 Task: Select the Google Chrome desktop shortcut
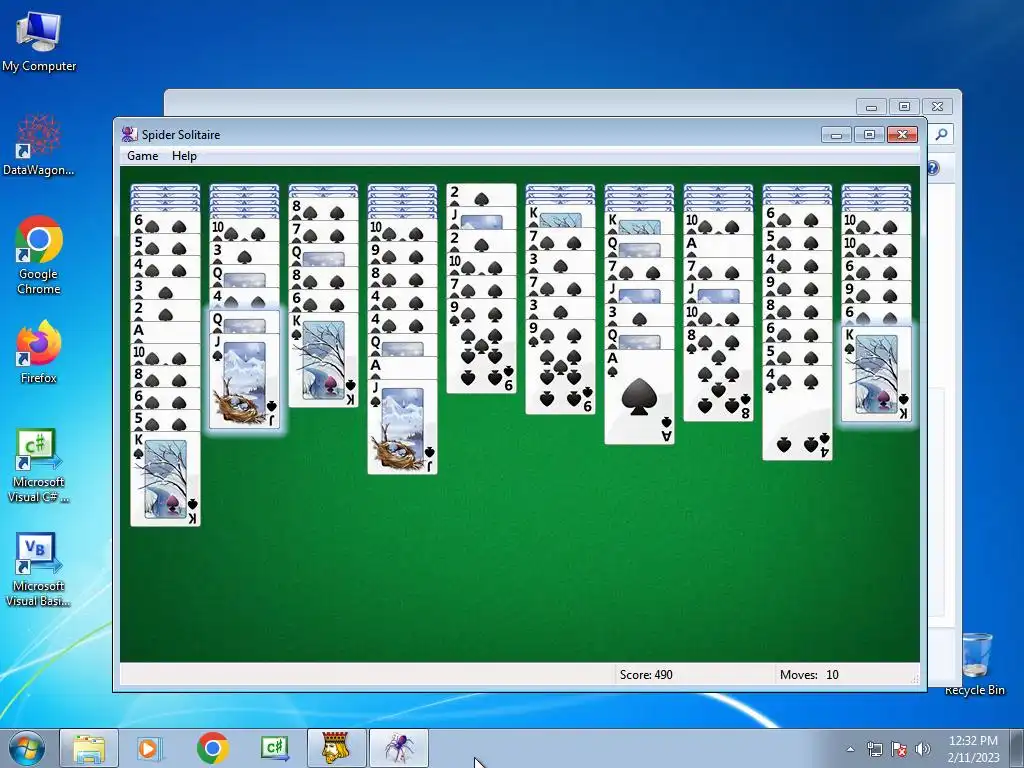tap(39, 255)
